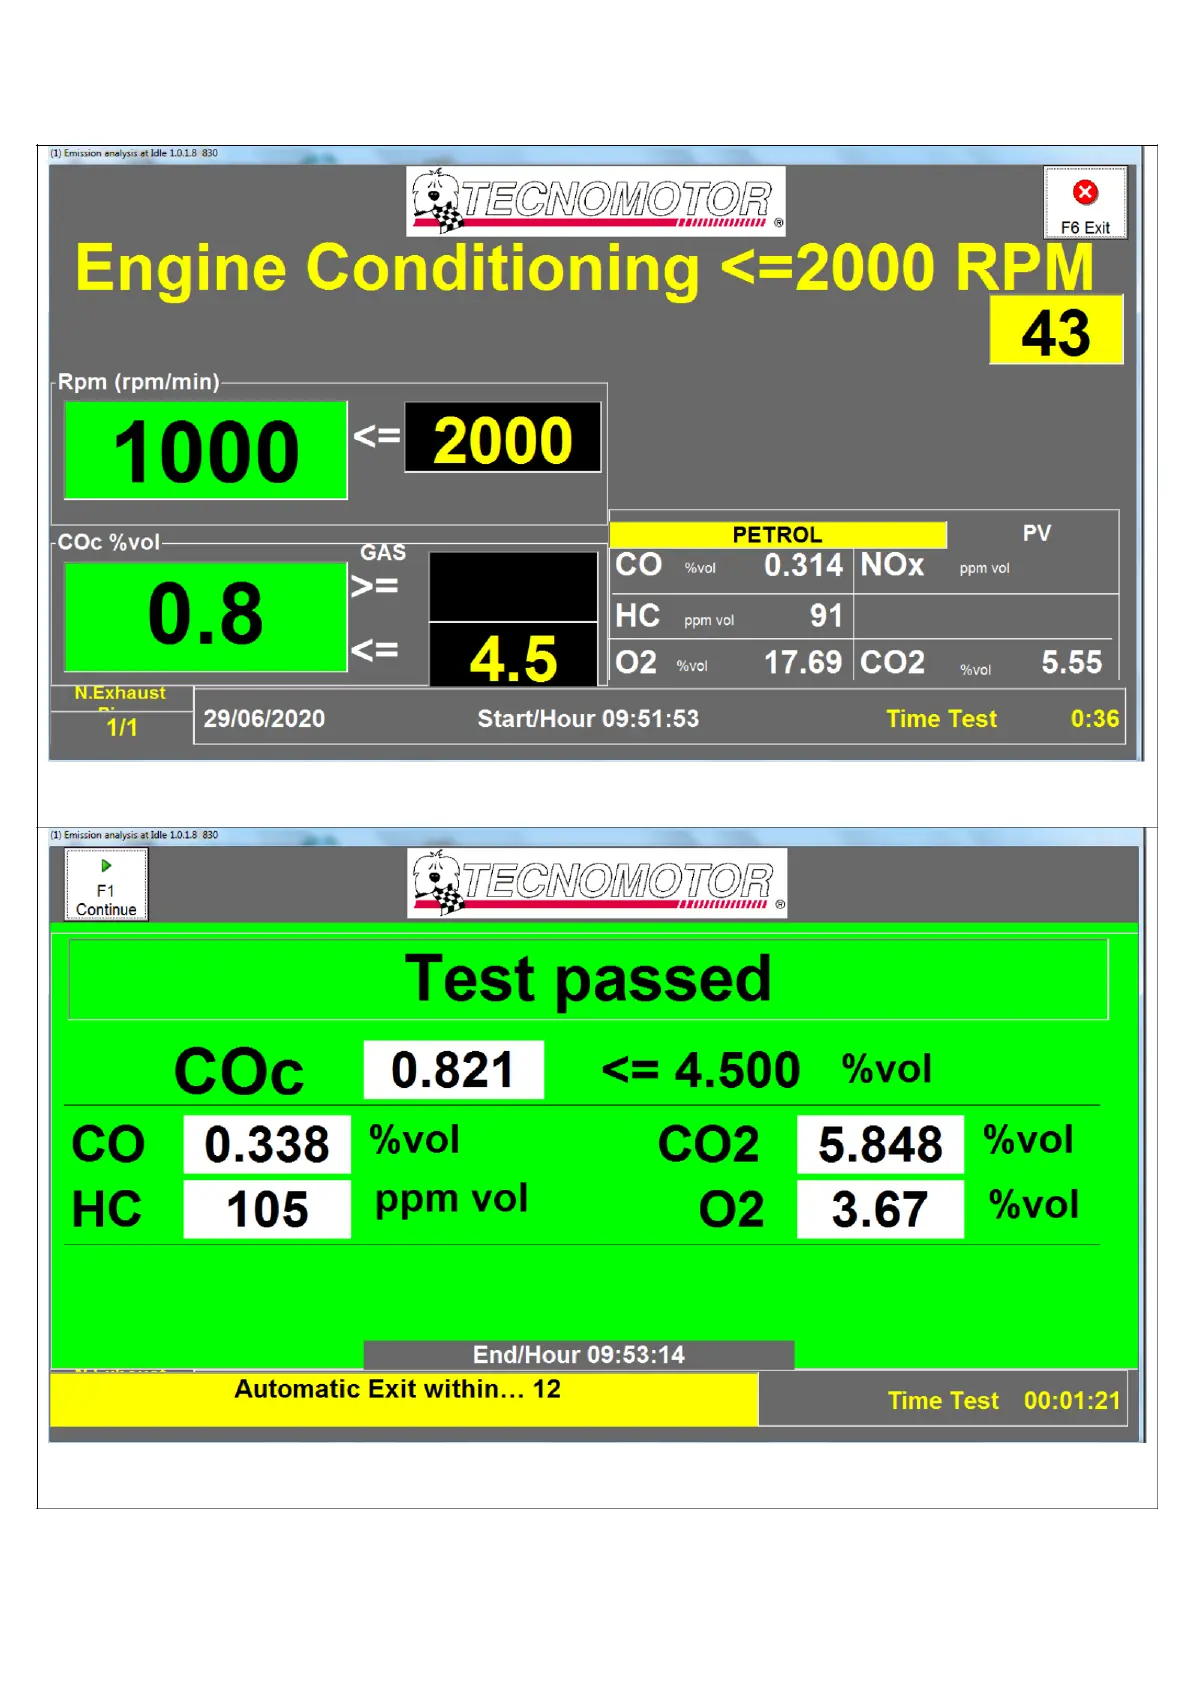Click Start/Hour 09:51:53 text

click(588, 719)
